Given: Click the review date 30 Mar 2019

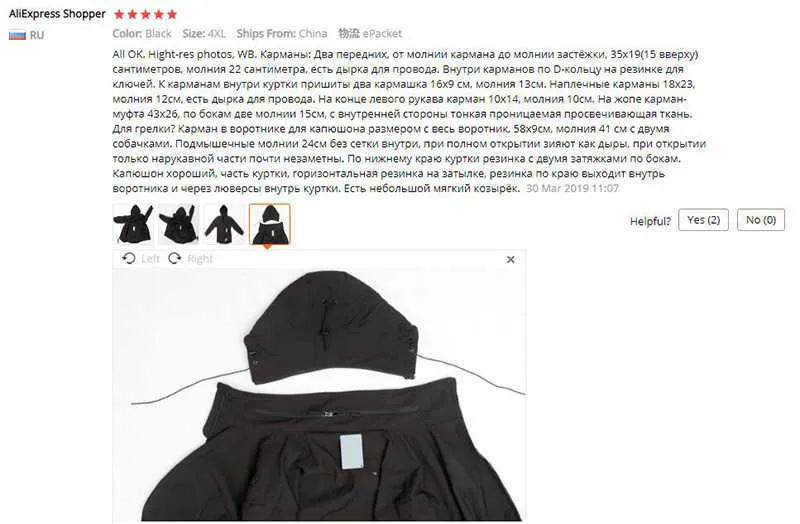Looking at the screenshot, I should point(572,188).
